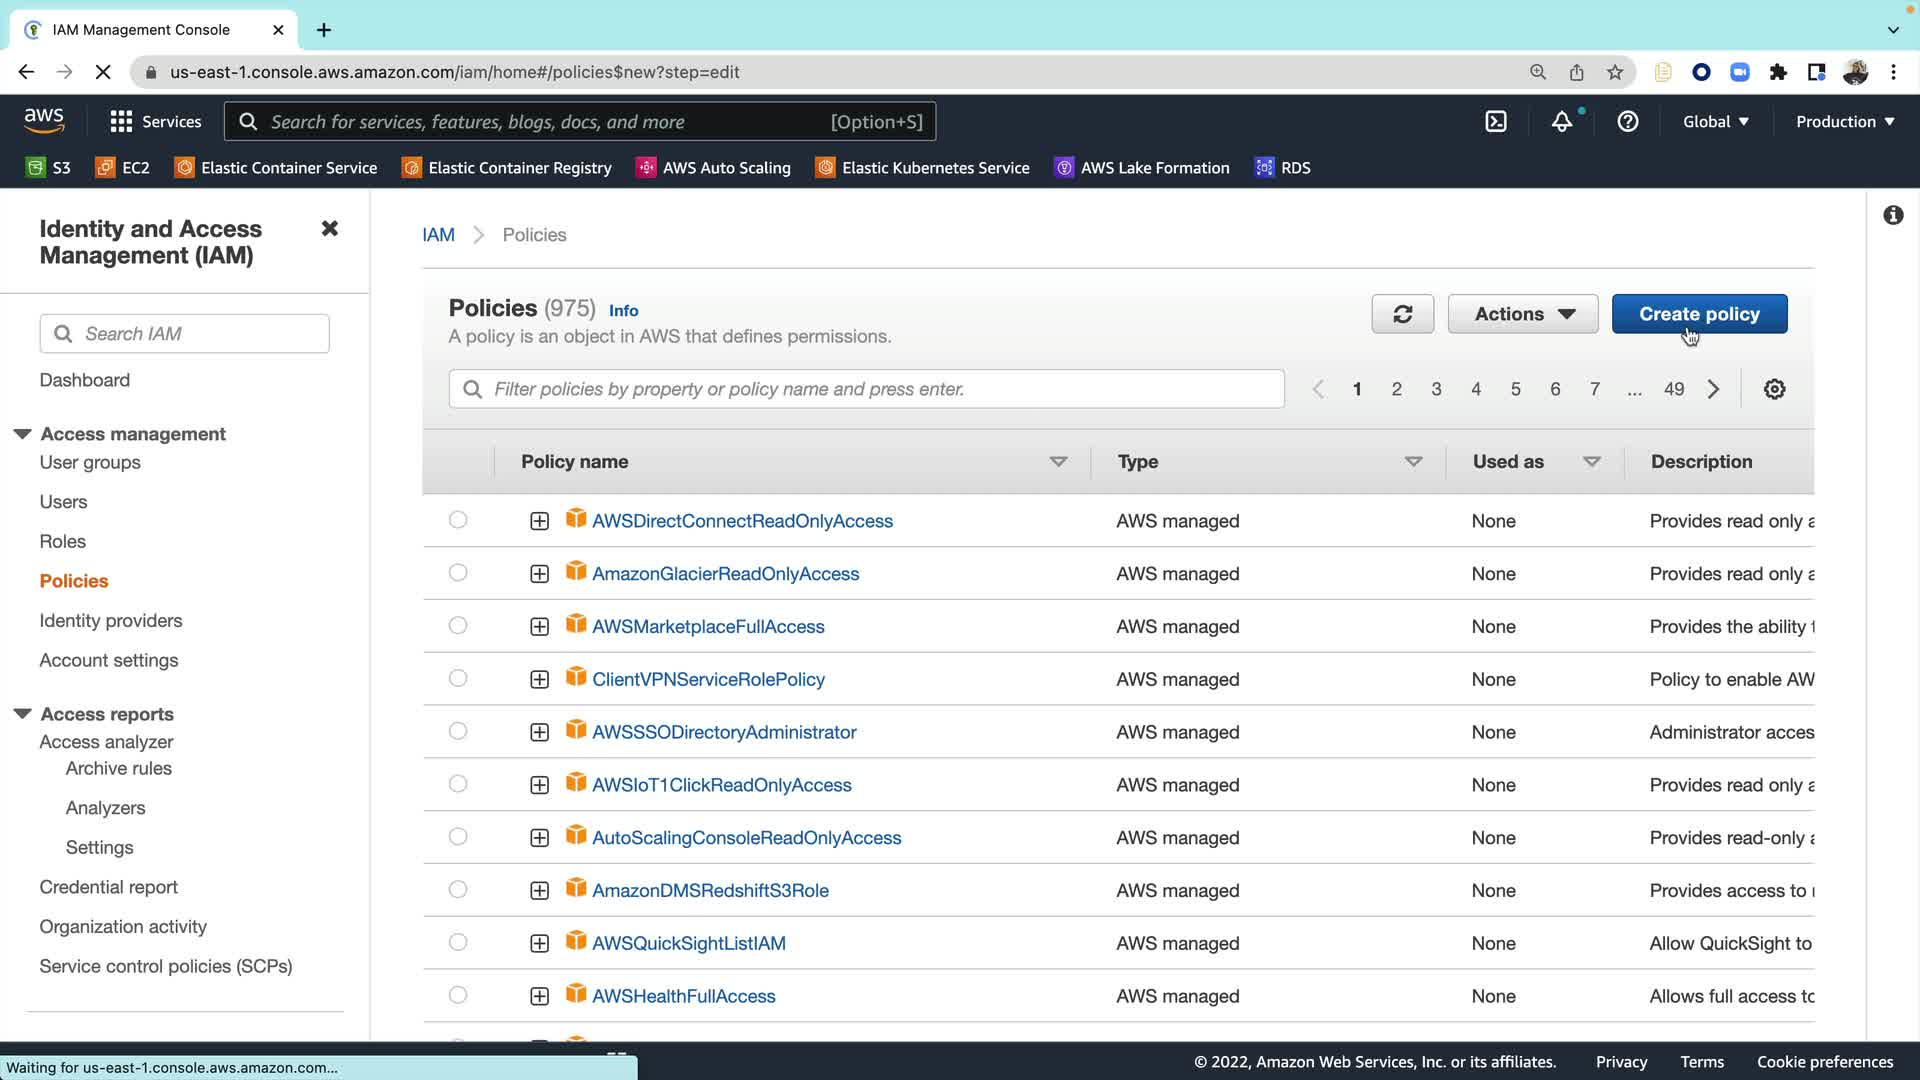Viewport: 1920px width, 1080px height.
Task: Open the info panel icon at right
Action: tap(1892, 215)
